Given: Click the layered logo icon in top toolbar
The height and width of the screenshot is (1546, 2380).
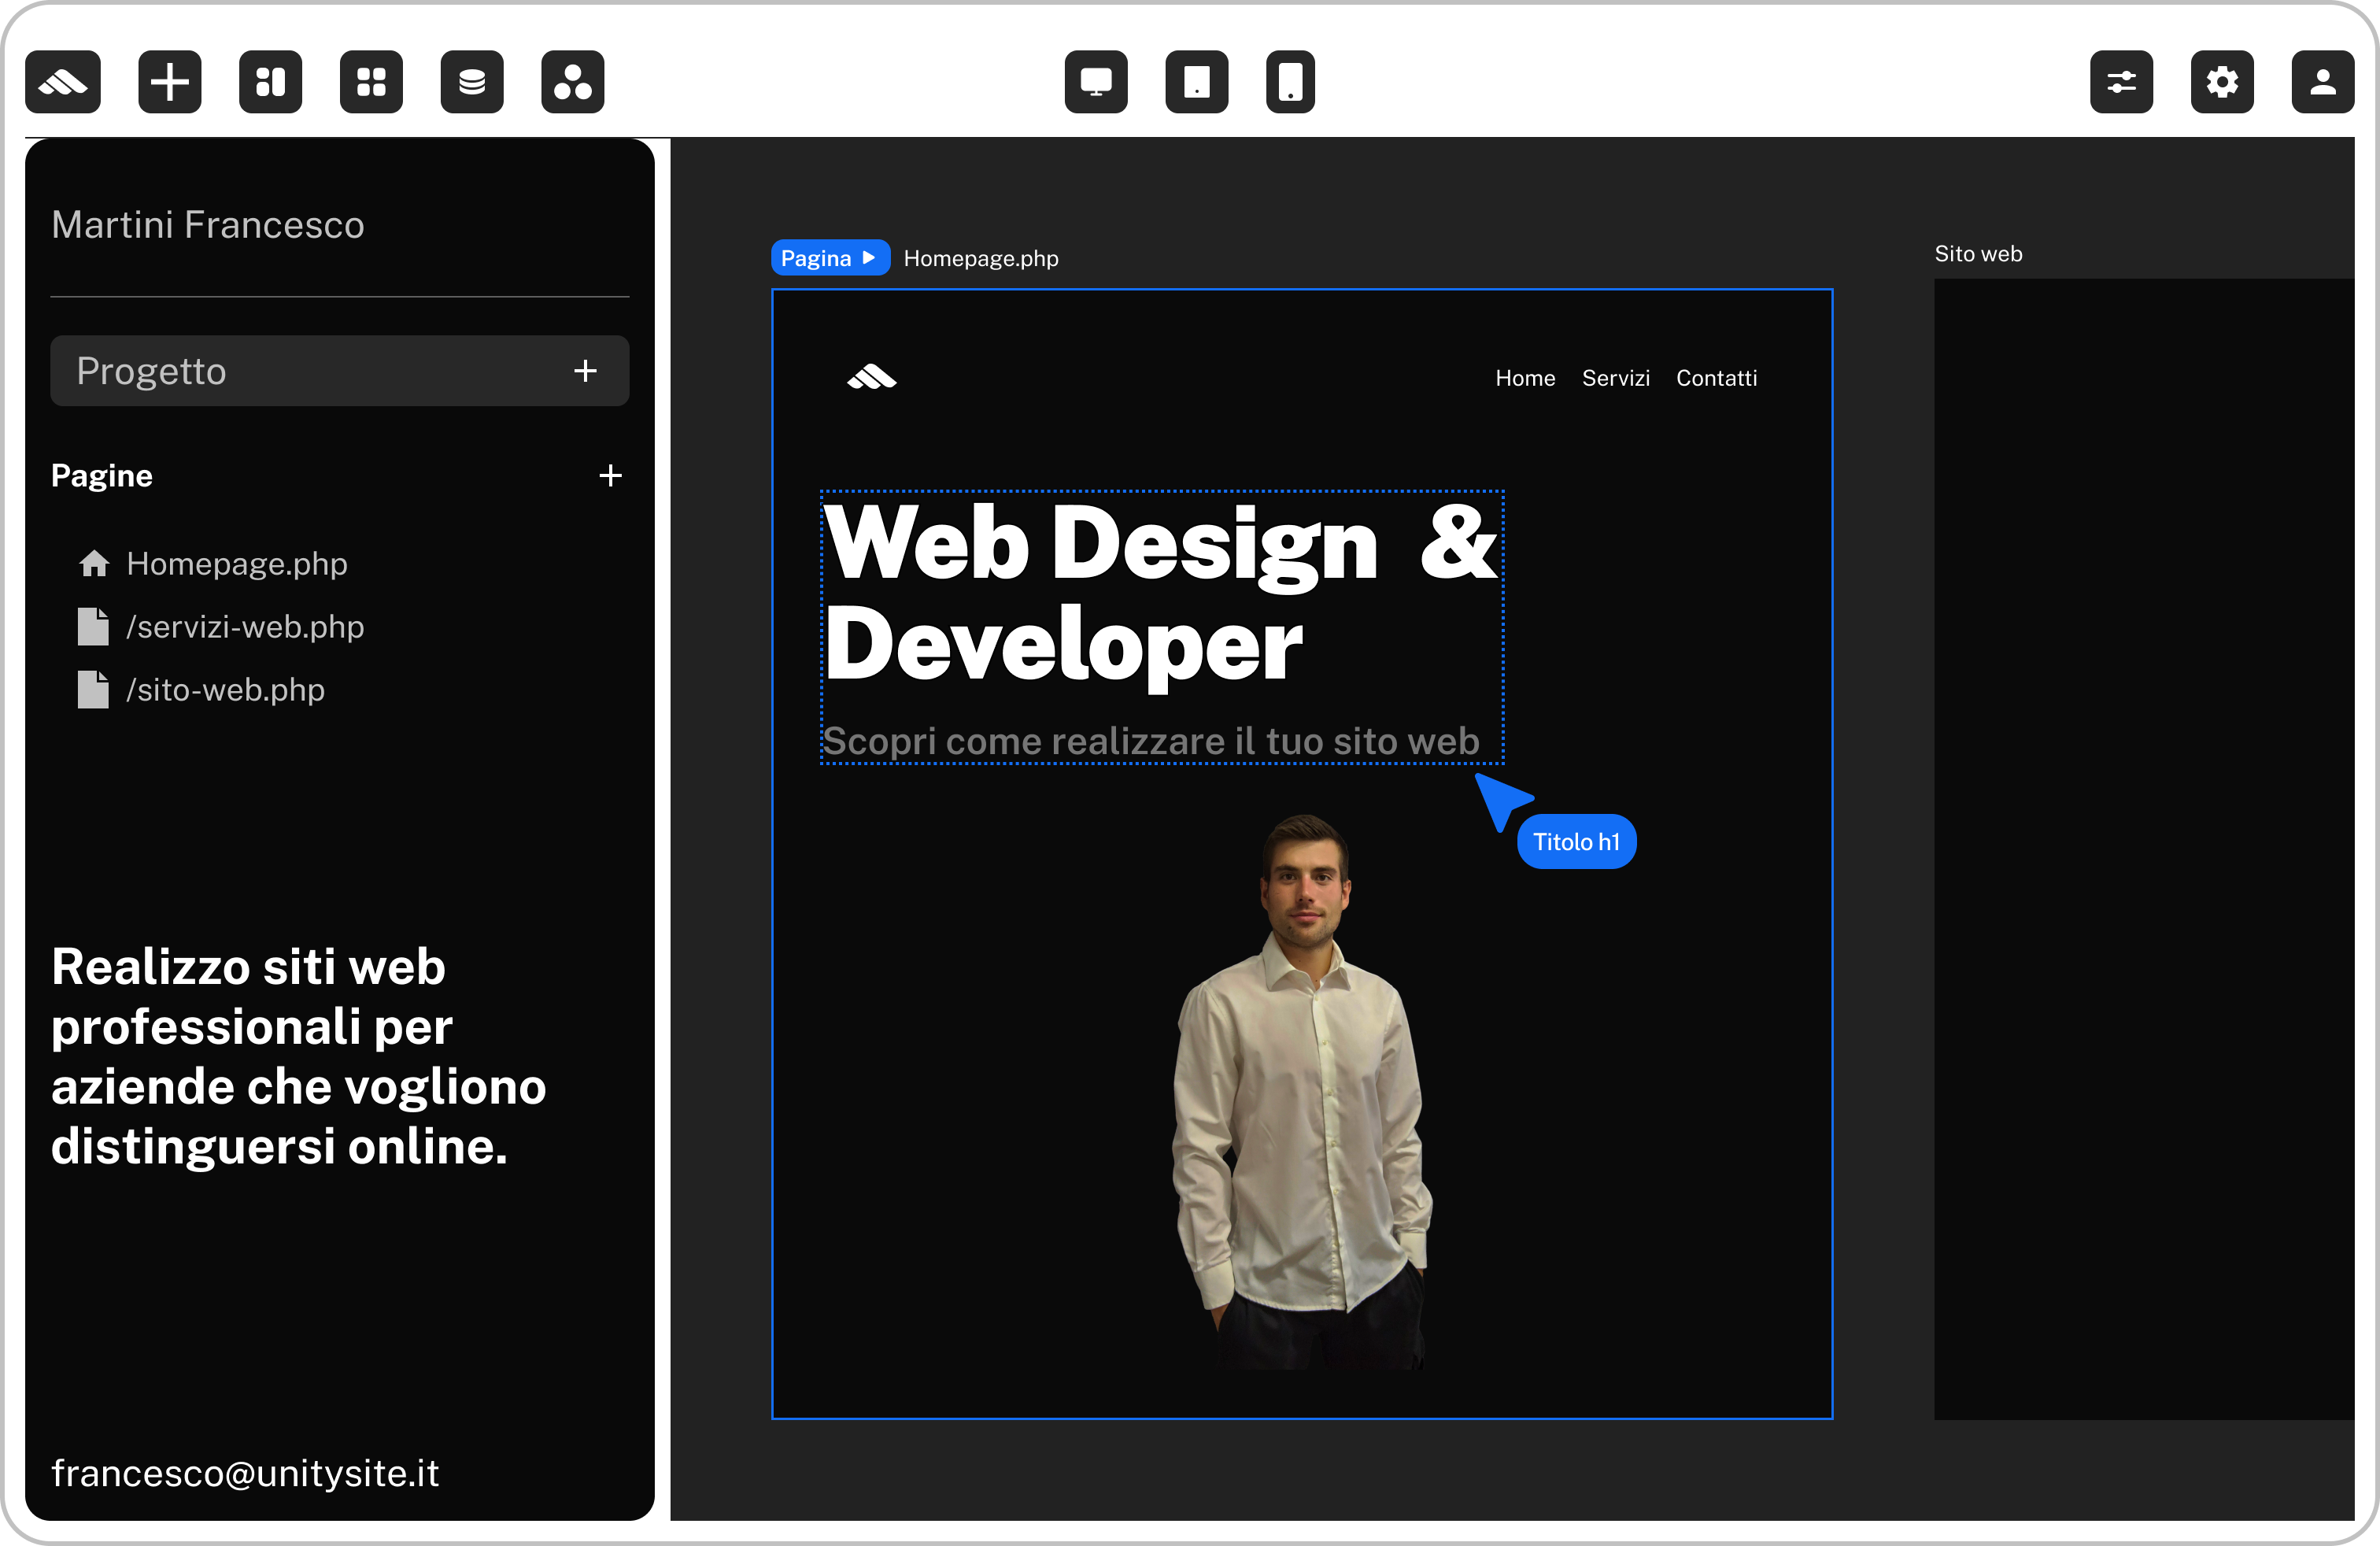Looking at the screenshot, I should pos(63,82).
